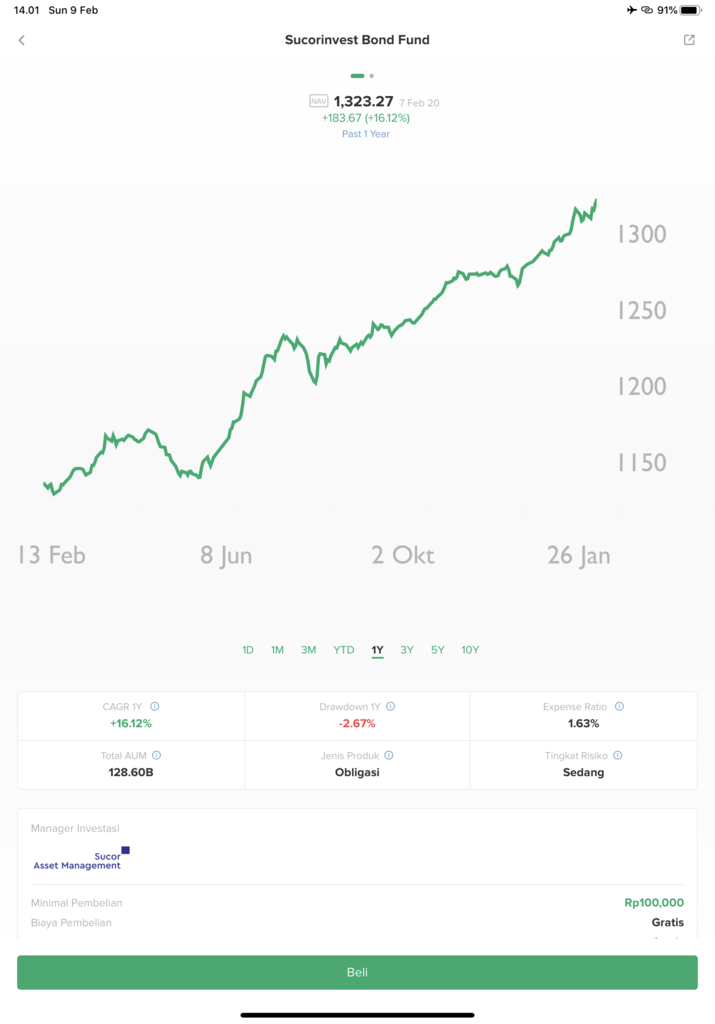Switch chart to 3M range
The image size is (715, 1024).
pos(308,650)
